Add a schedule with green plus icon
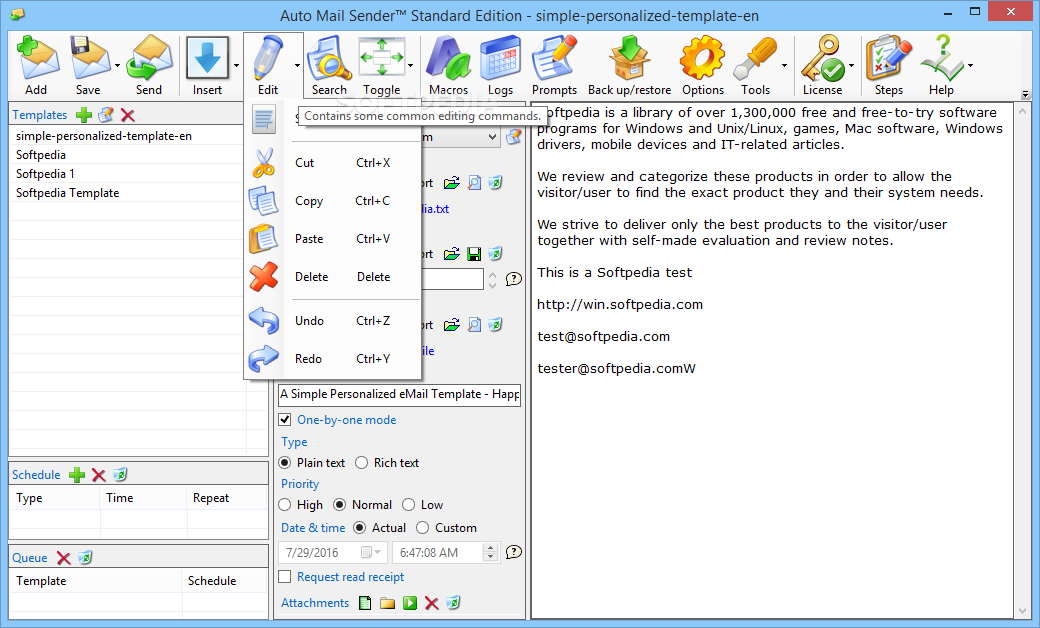This screenshot has height=628, width=1040. point(77,475)
